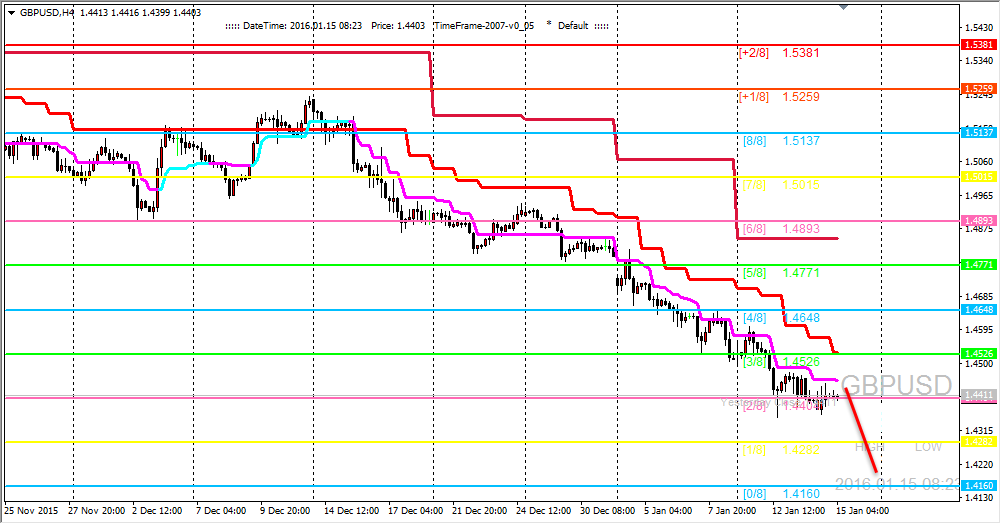Select the [4/8] level label
The image size is (1001, 524).
[x=755, y=318]
